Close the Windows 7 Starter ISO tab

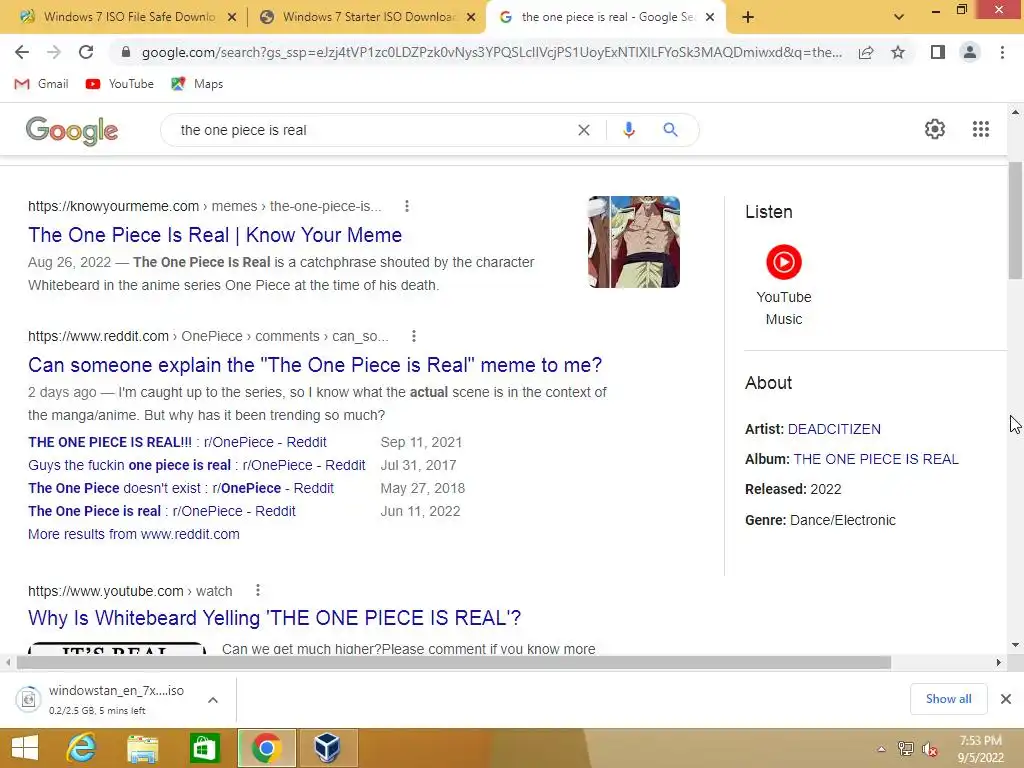tap(471, 17)
